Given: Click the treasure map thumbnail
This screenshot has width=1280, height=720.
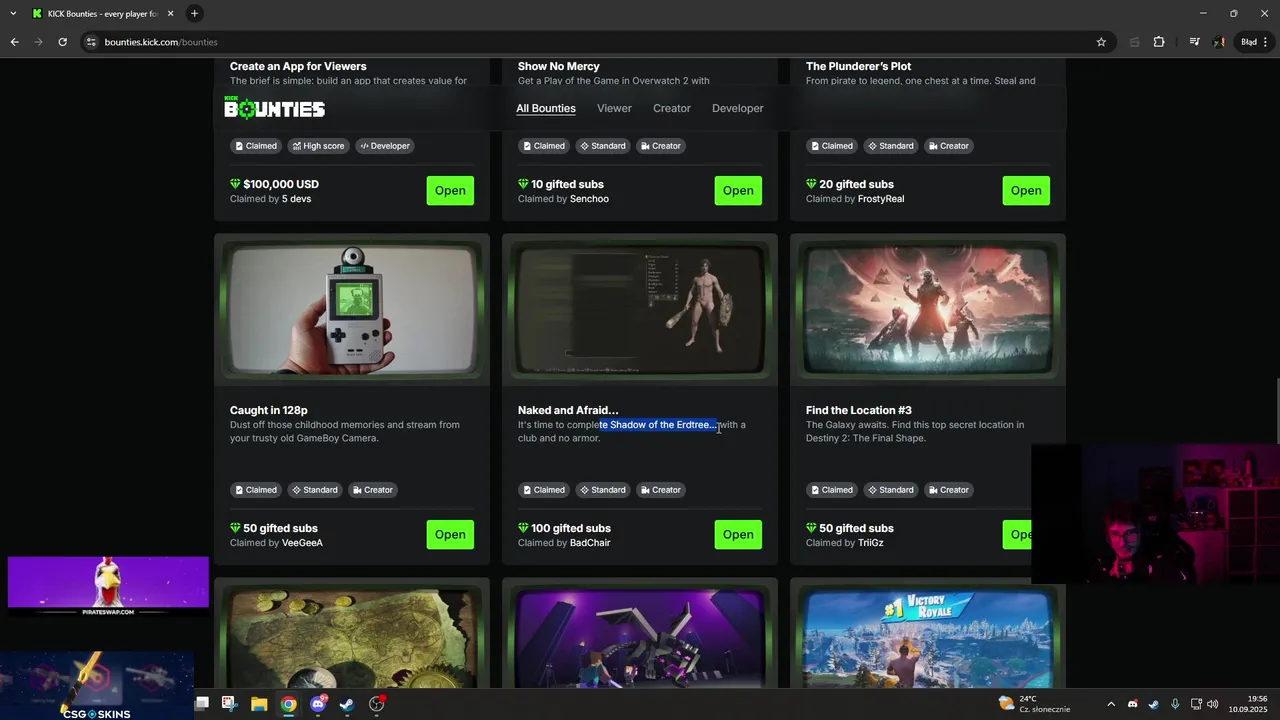Looking at the screenshot, I should 352,636.
